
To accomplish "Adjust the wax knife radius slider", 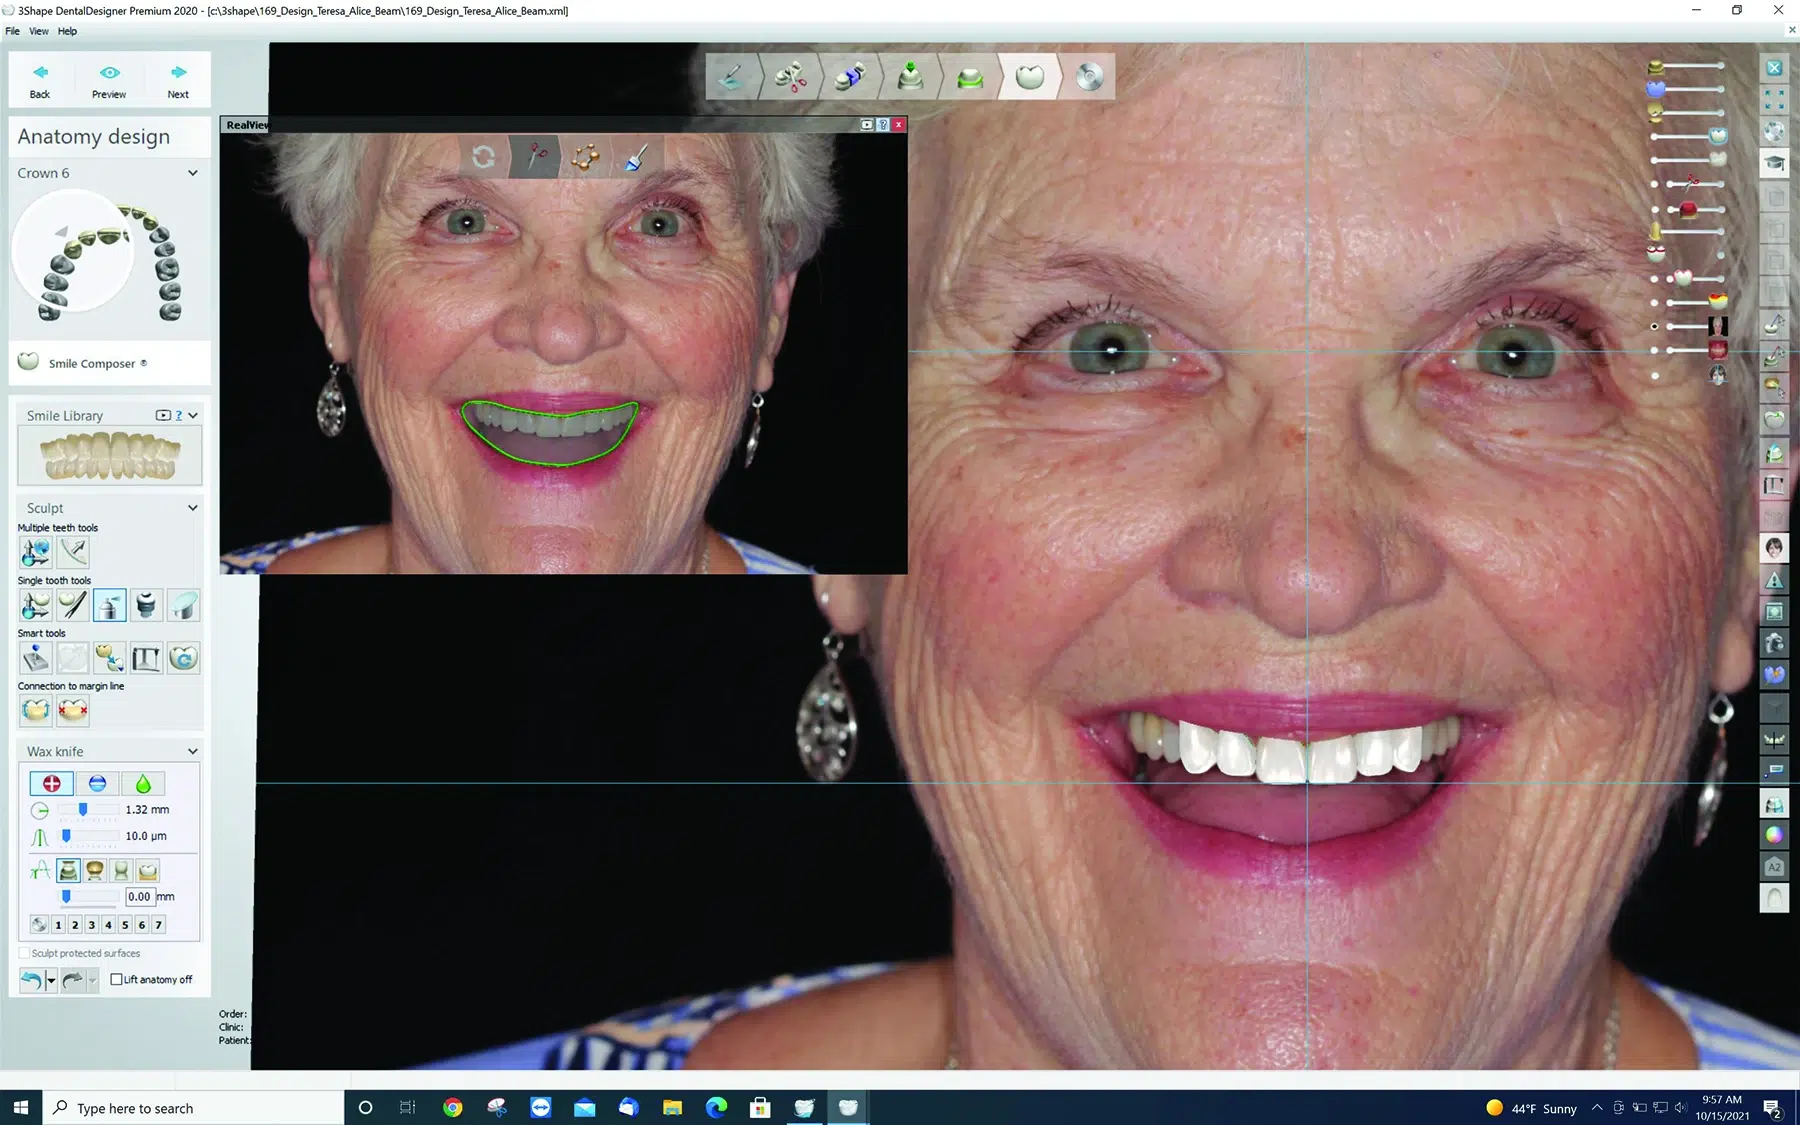I will pos(83,810).
